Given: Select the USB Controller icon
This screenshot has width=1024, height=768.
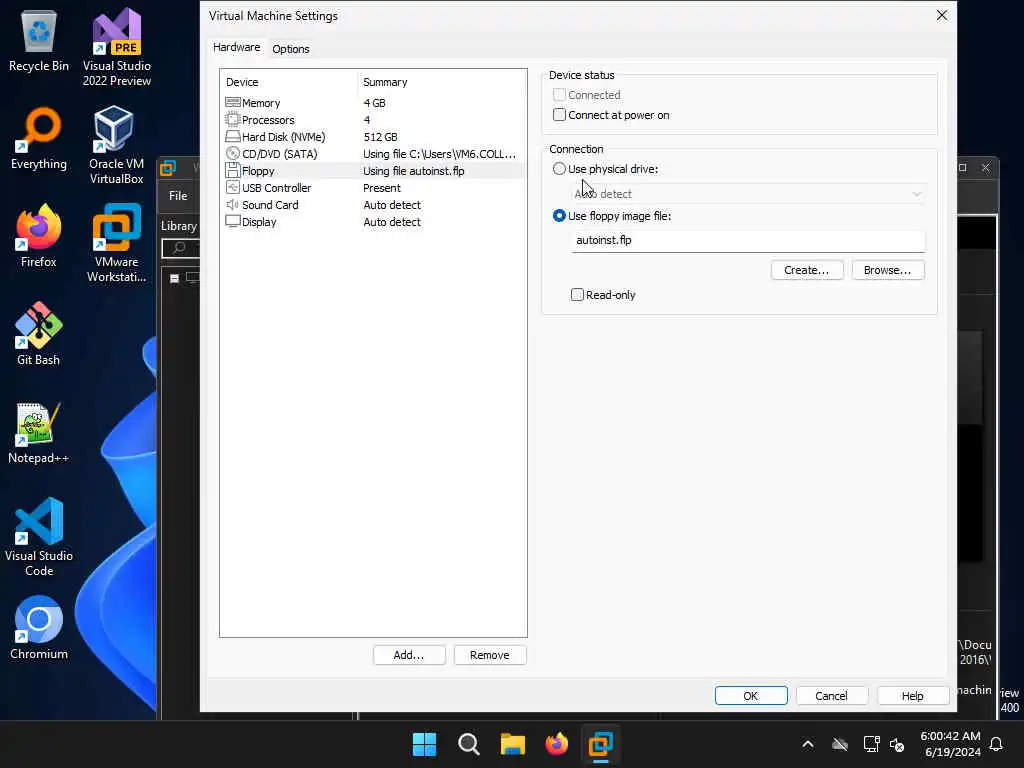Looking at the screenshot, I should [232, 187].
